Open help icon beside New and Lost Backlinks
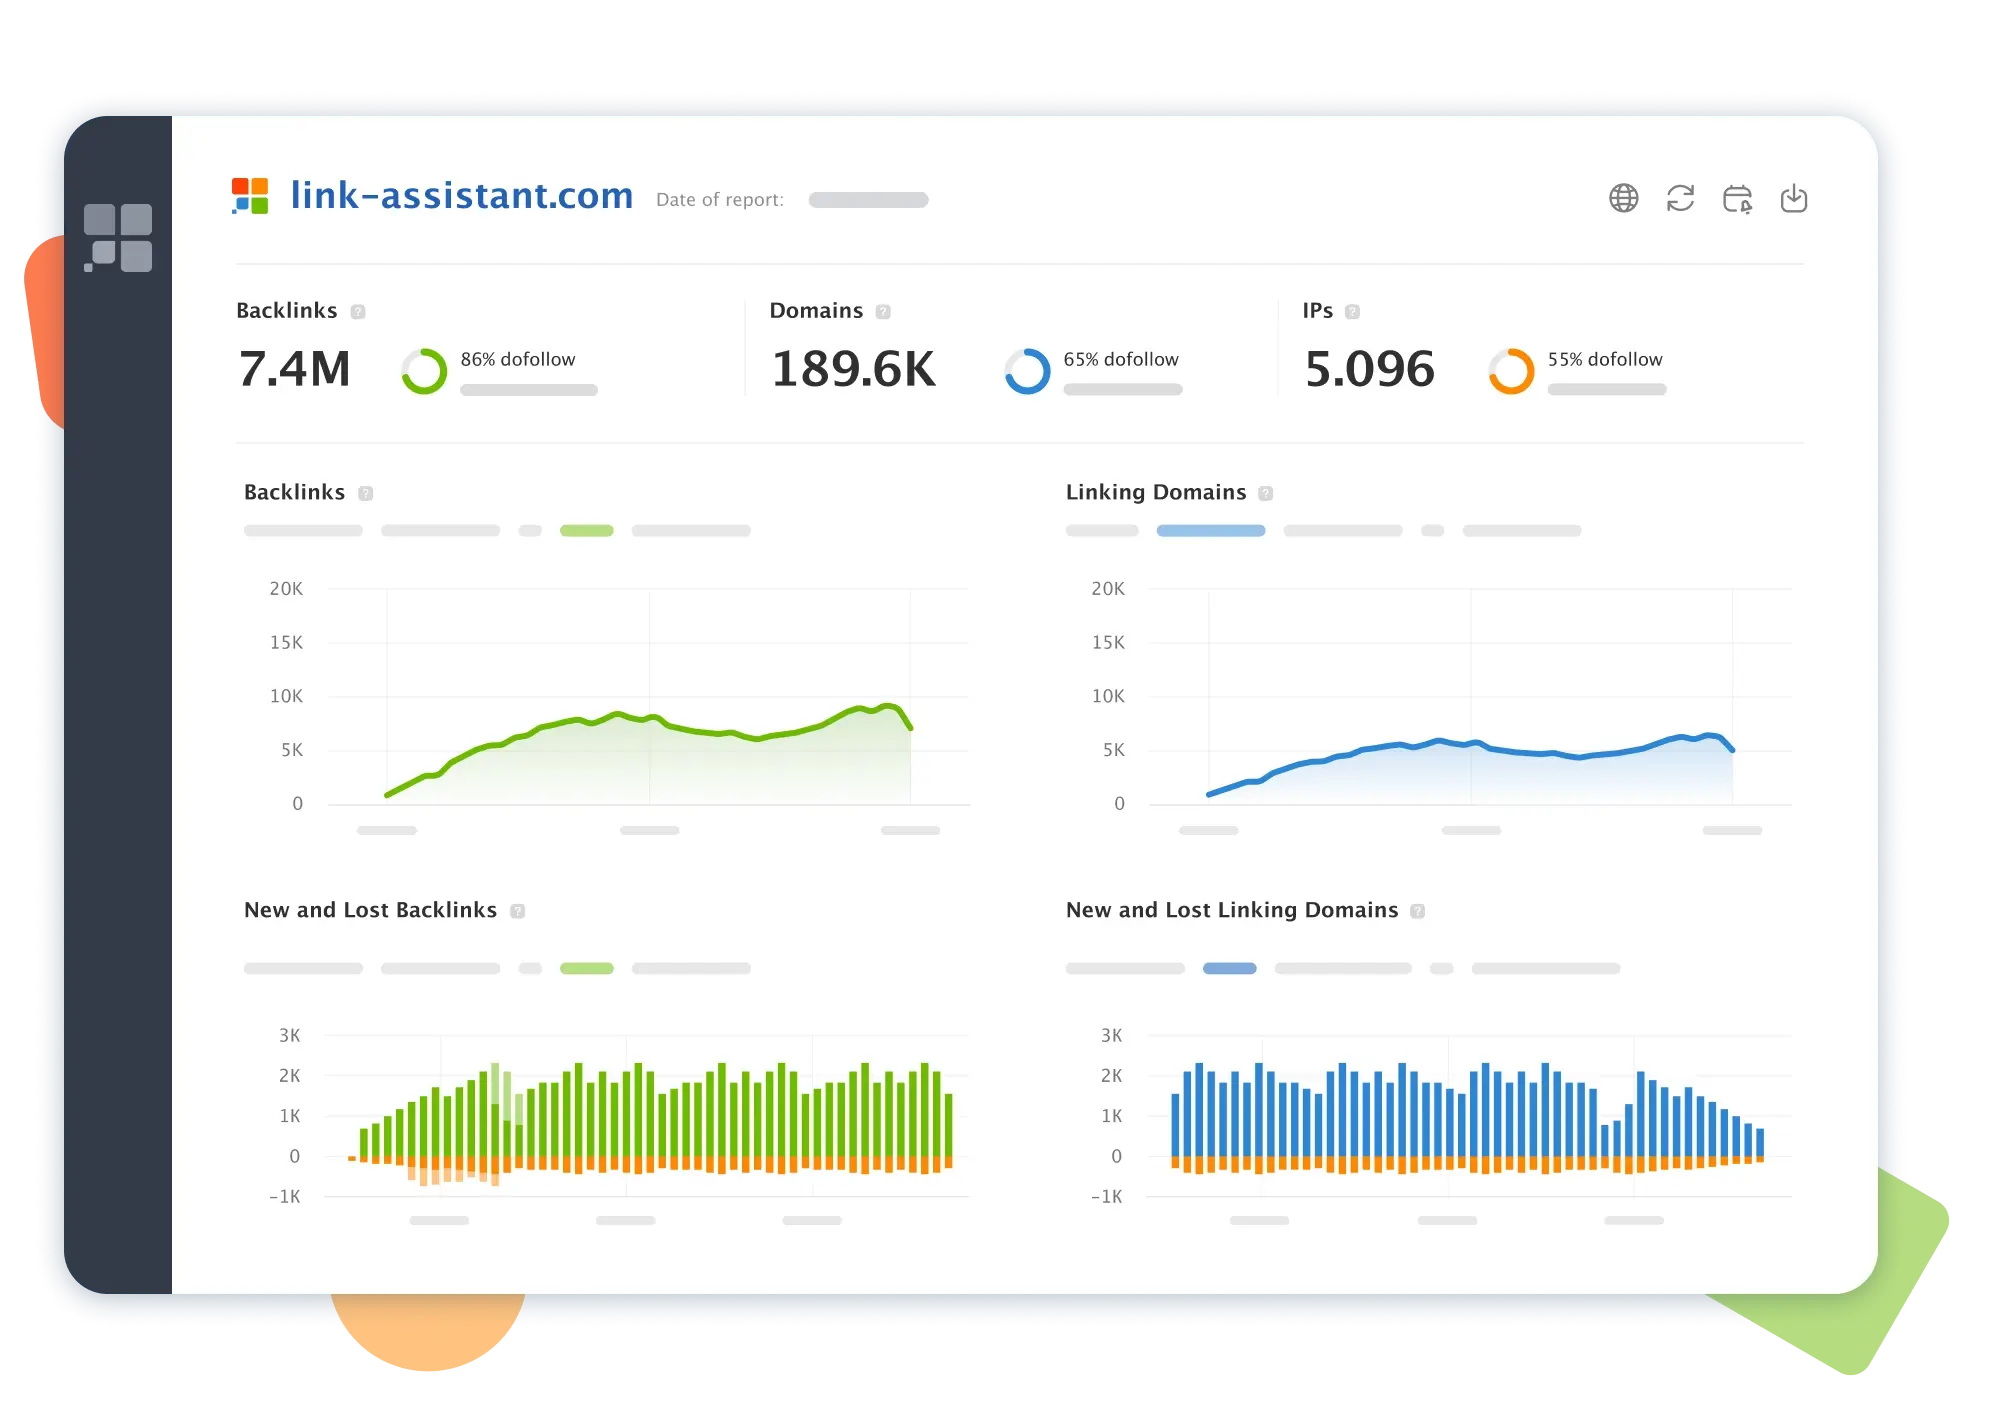This screenshot has width=2000, height=1422. coord(518,911)
